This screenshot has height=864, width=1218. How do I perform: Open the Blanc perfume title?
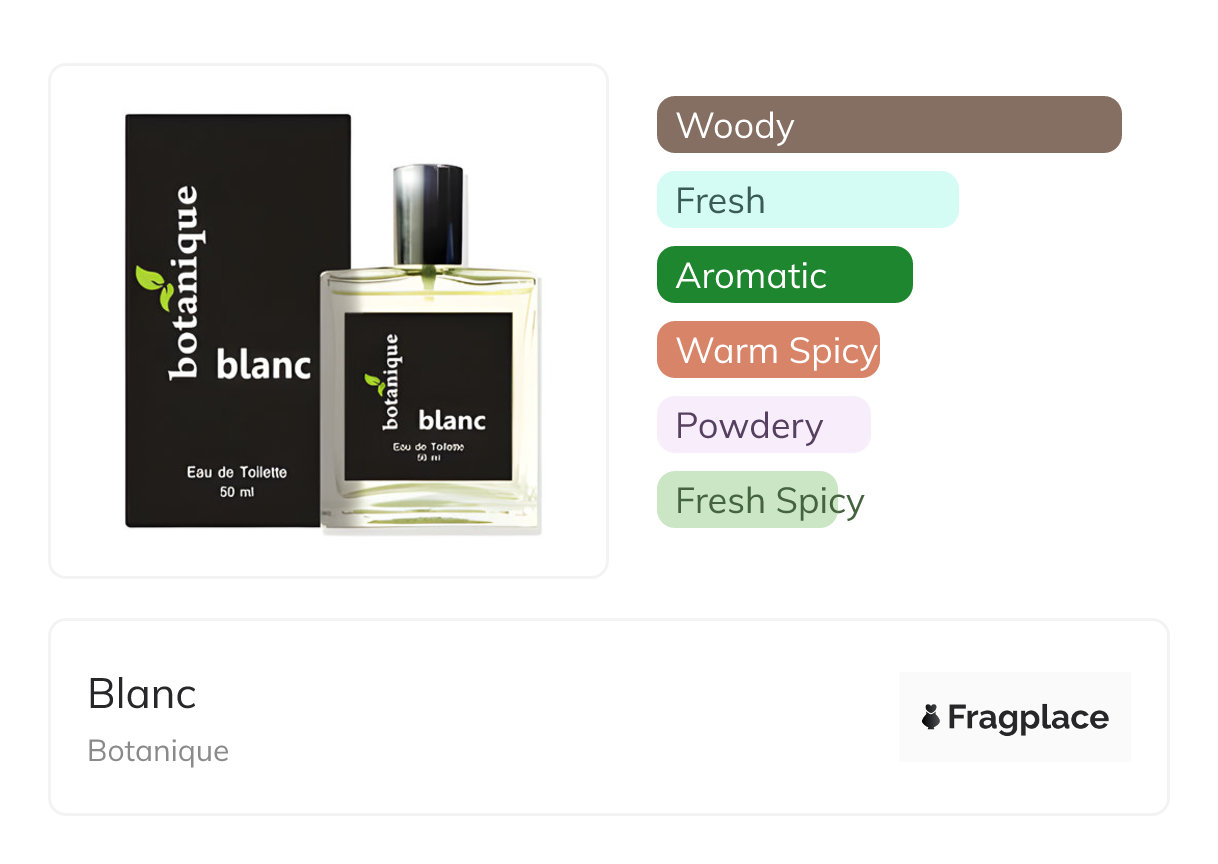click(x=142, y=694)
